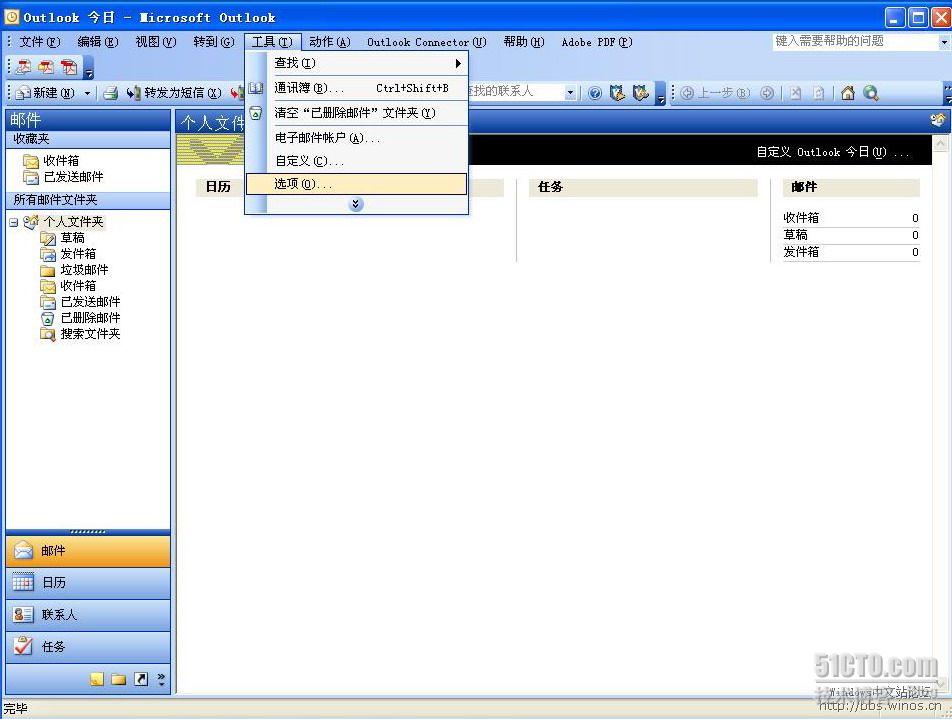Click the Home house icon in toolbar
The height and width of the screenshot is (719, 952).
click(x=848, y=93)
